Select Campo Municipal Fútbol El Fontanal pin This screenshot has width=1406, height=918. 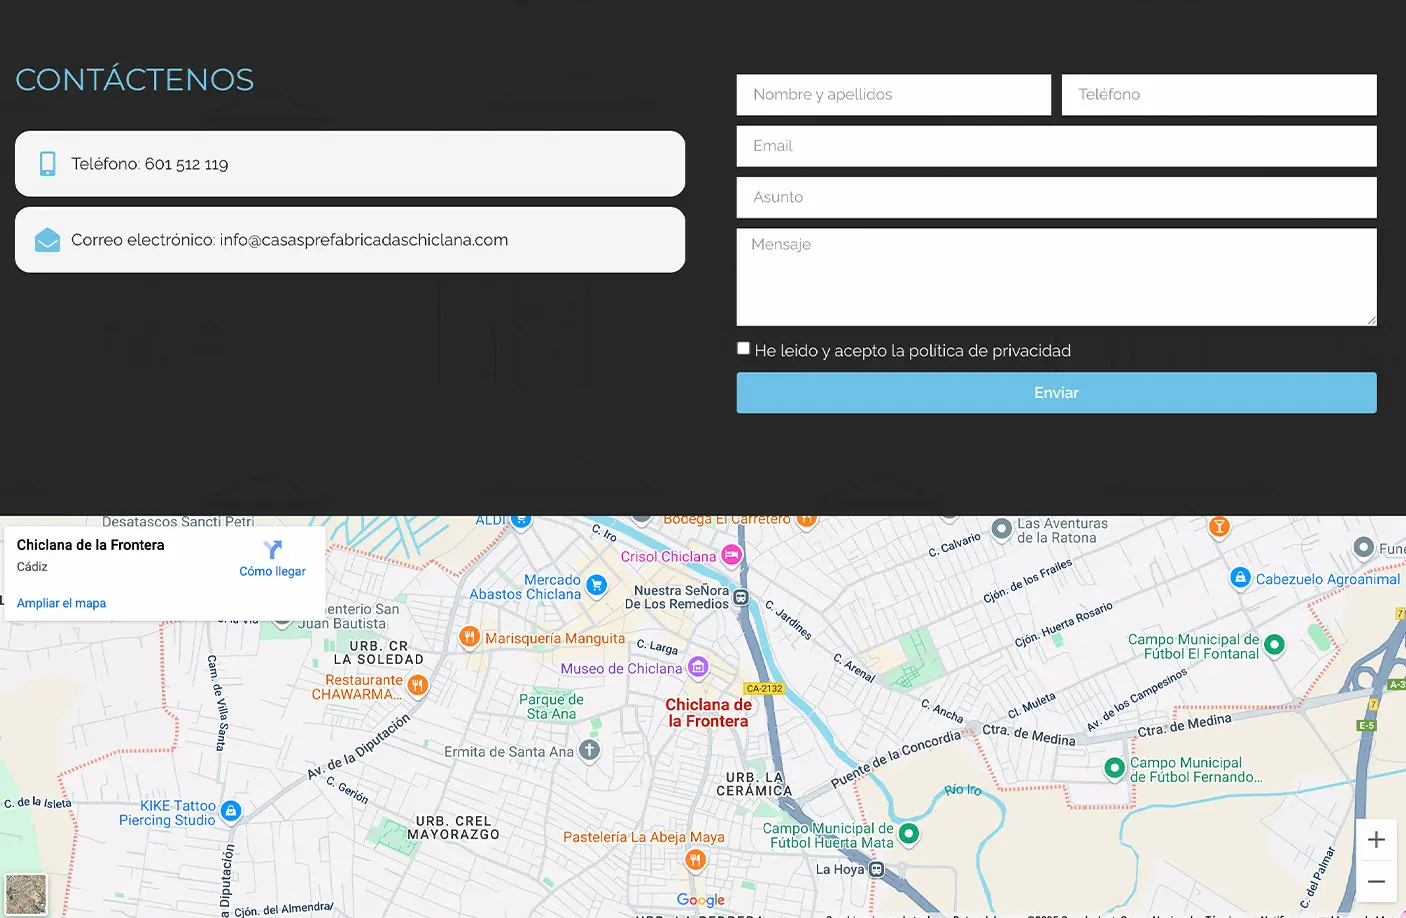tap(1274, 645)
